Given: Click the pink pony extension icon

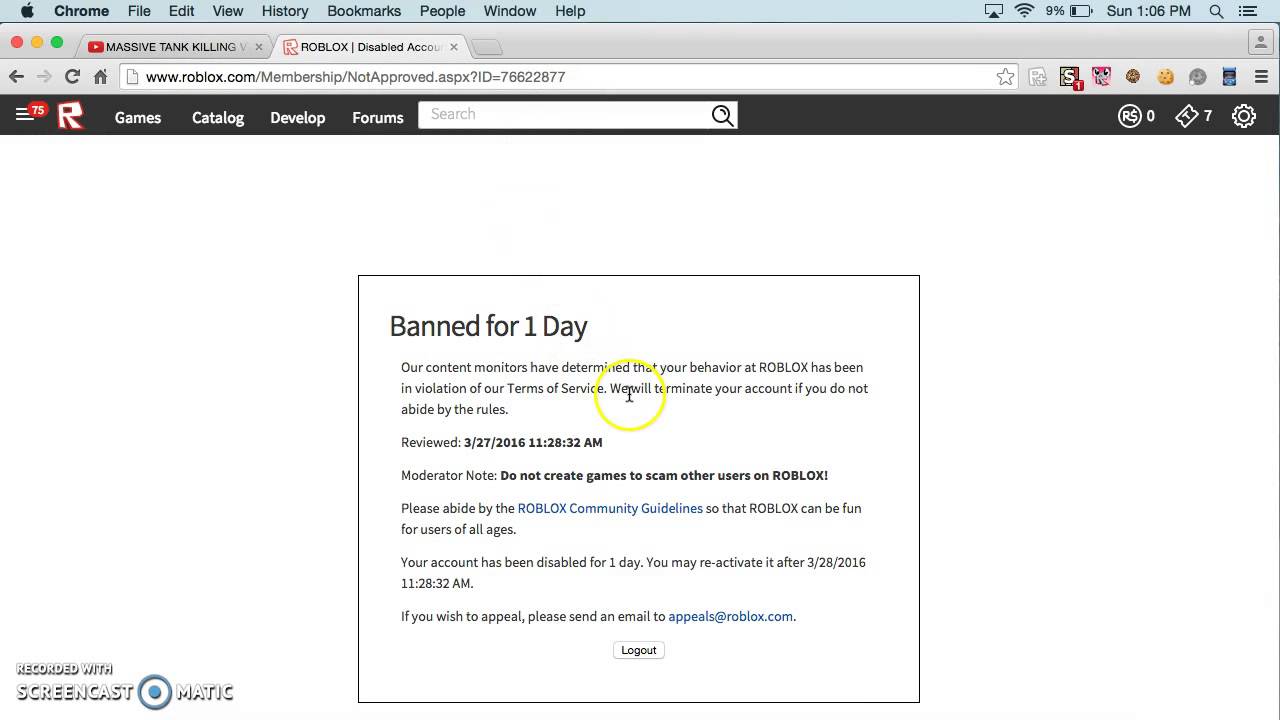Looking at the screenshot, I should point(1101,76).
